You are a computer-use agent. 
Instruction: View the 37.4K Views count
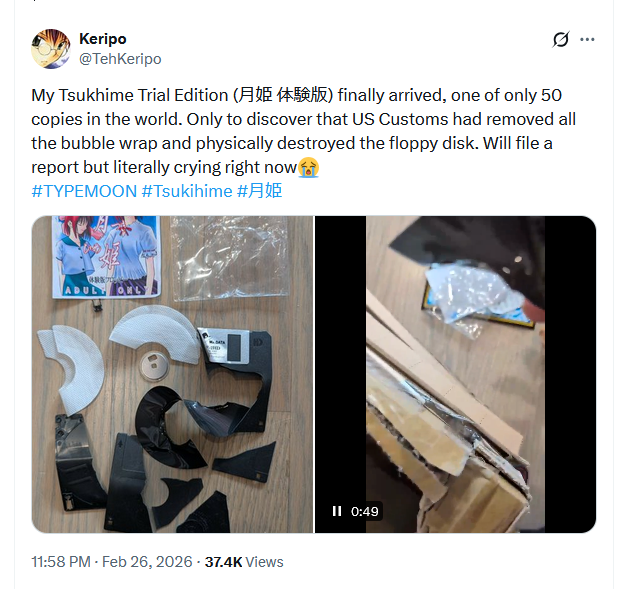[244, 562]
